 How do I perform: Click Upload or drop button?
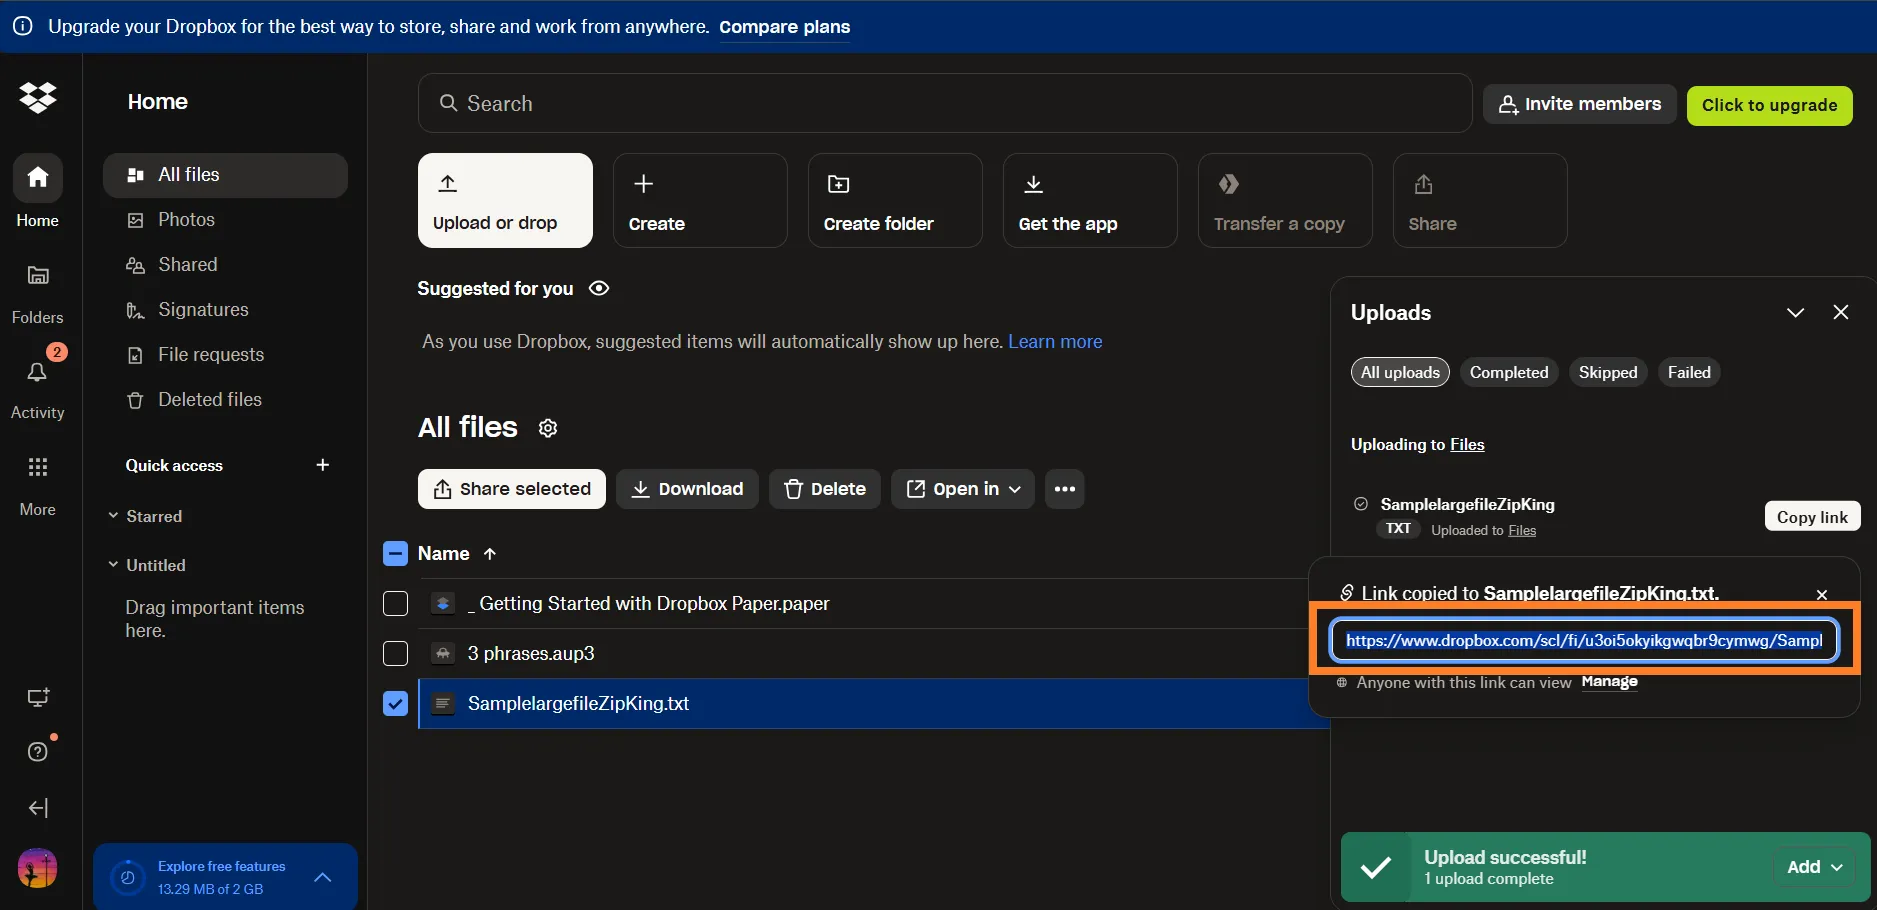coord(505,200)
